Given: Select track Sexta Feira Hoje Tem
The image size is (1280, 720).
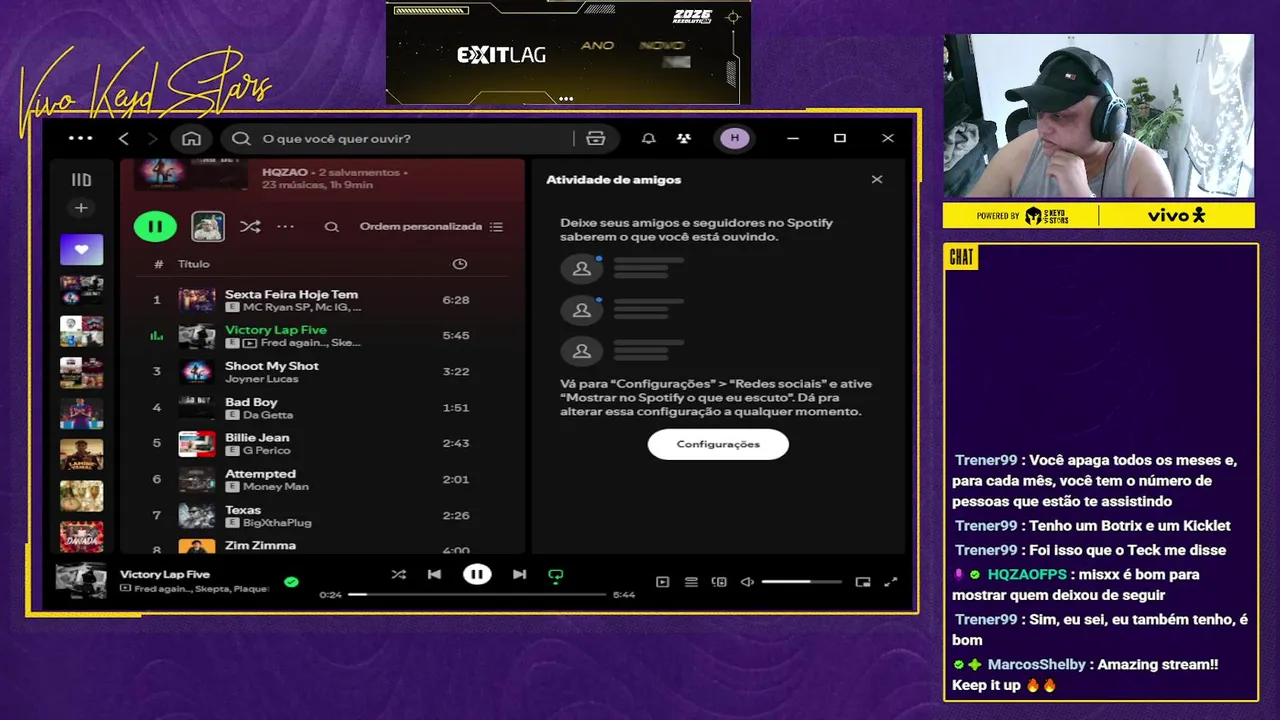Looking at the screenshot, I should pyautogui.click(x=323, y=300).
